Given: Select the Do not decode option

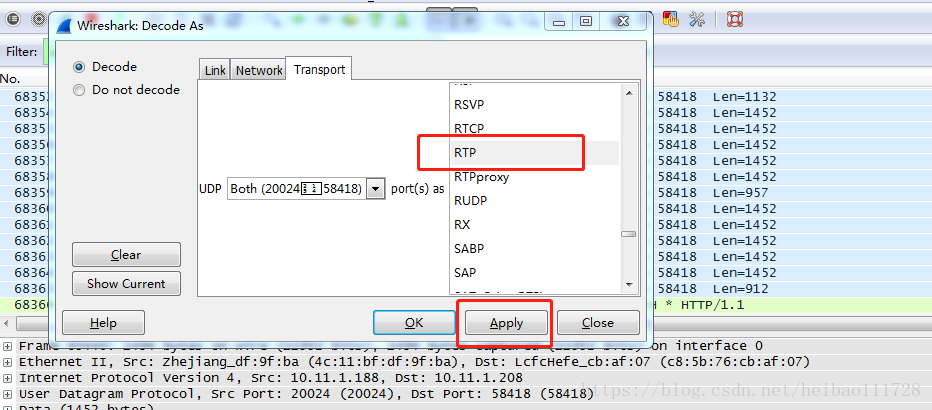Looking at the screenshot, I should tap(79, 90).
